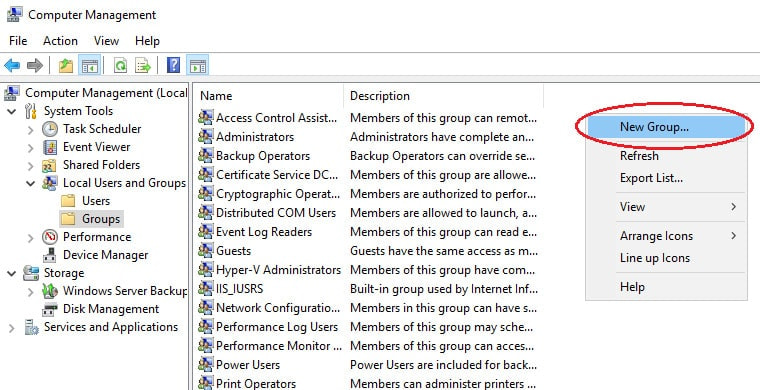Image resolution: width=760 pixels, height=390 pixels.
Task: Toggle the Show/Hide Console Tree icon
Action: click(90, 65)
